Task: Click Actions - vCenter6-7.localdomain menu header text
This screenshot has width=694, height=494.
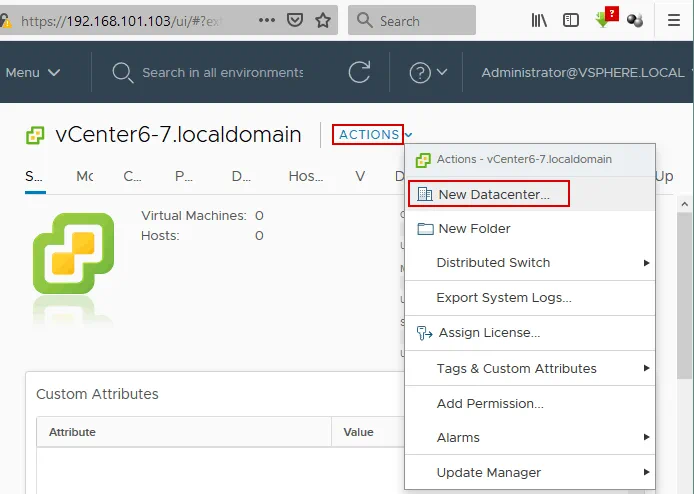Action: [x=524, y=159]
